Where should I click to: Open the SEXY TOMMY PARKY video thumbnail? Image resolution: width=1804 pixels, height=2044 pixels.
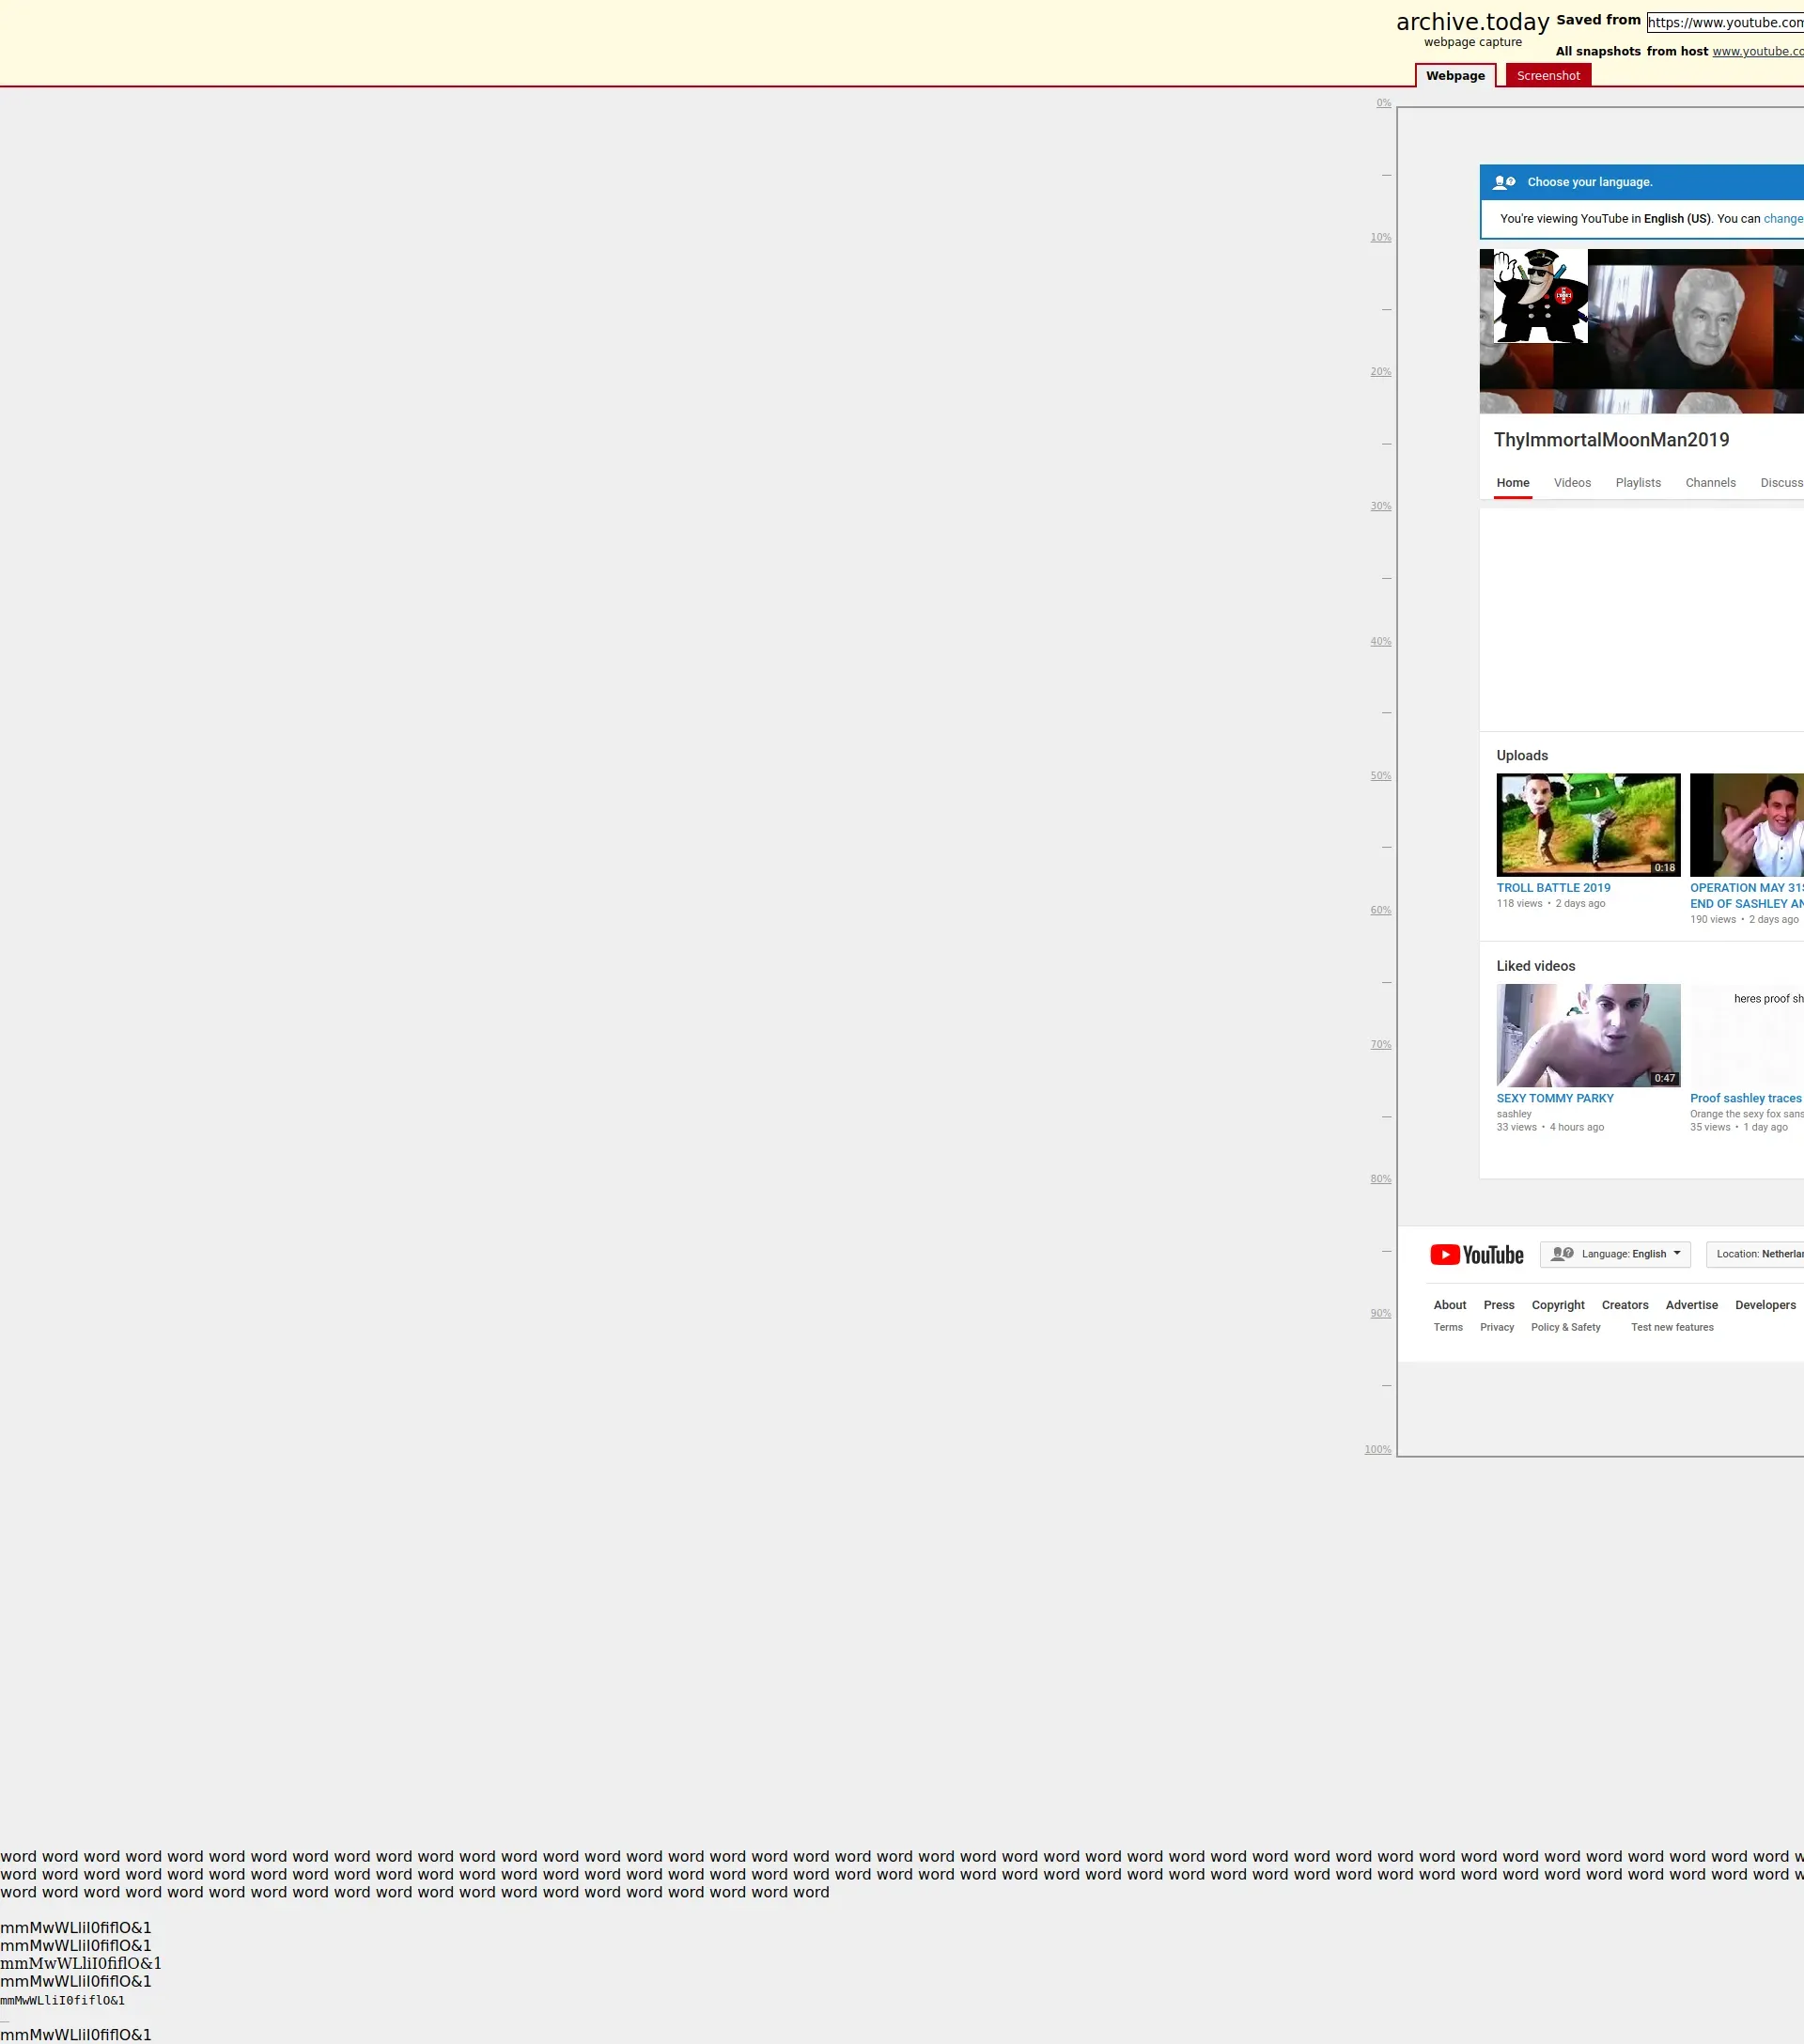coord(1588,1035)
